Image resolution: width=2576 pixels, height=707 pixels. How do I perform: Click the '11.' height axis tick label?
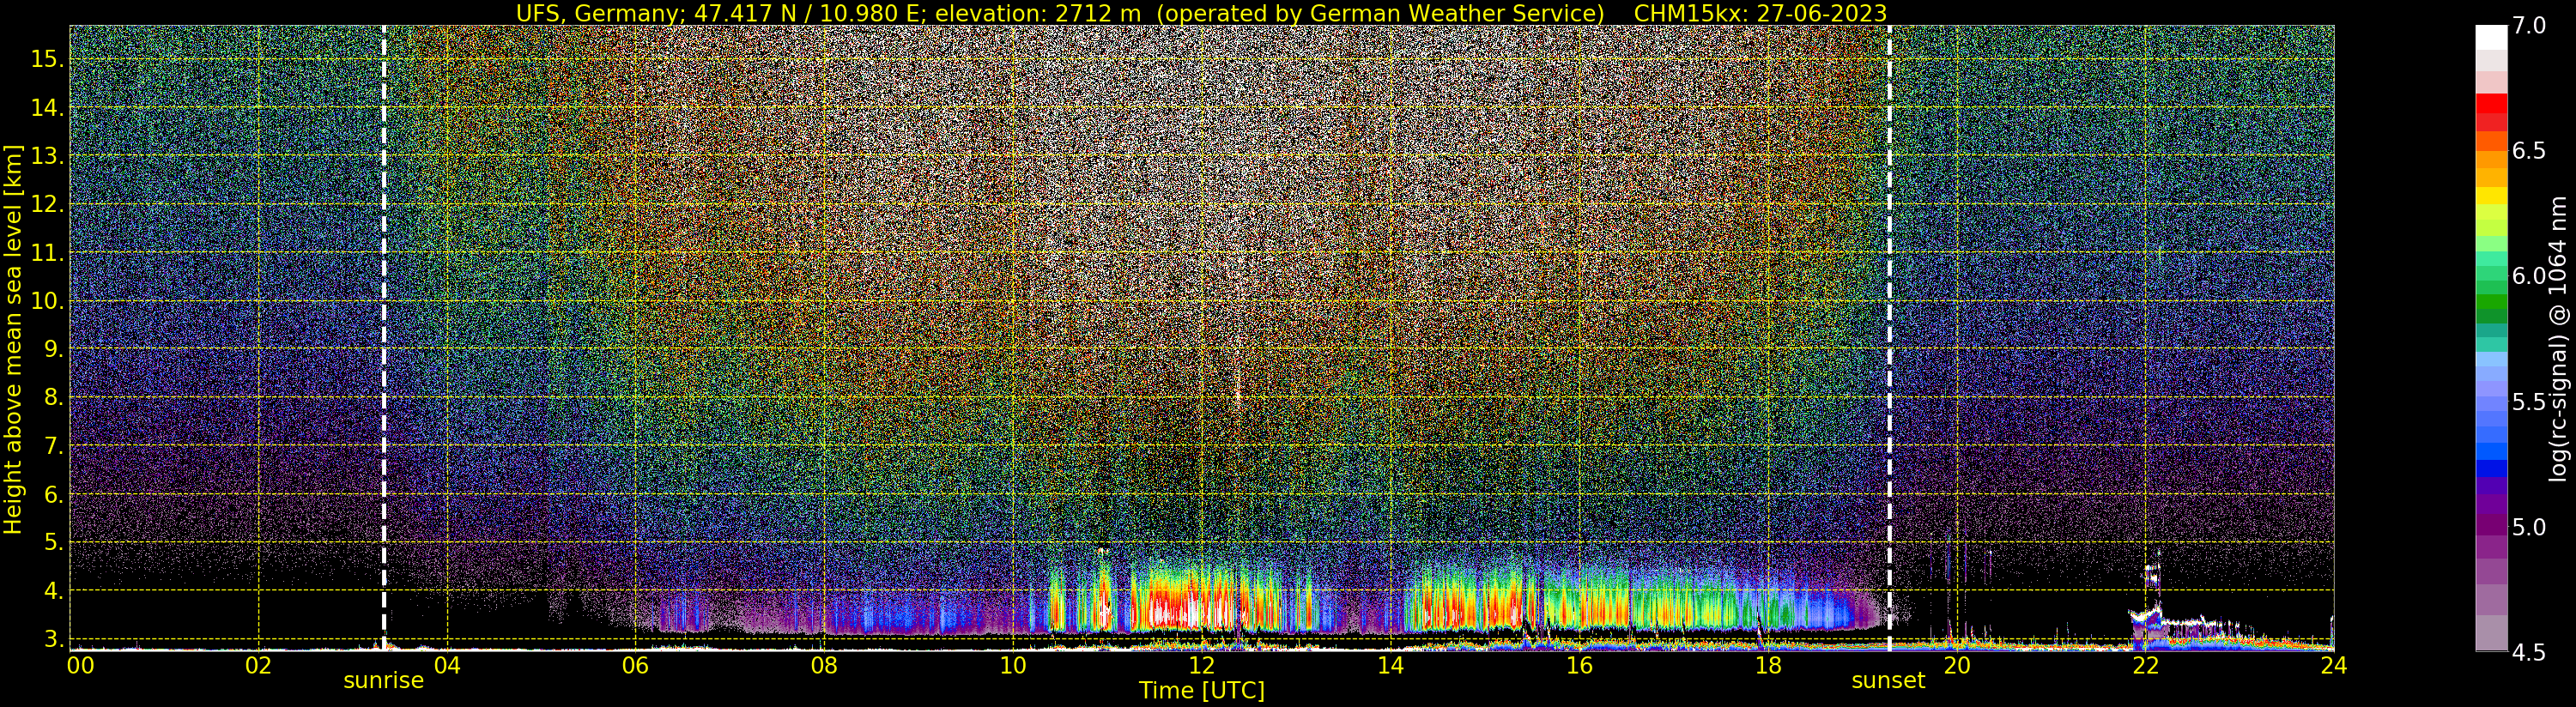pyautogui.click(x=47, y=253)
